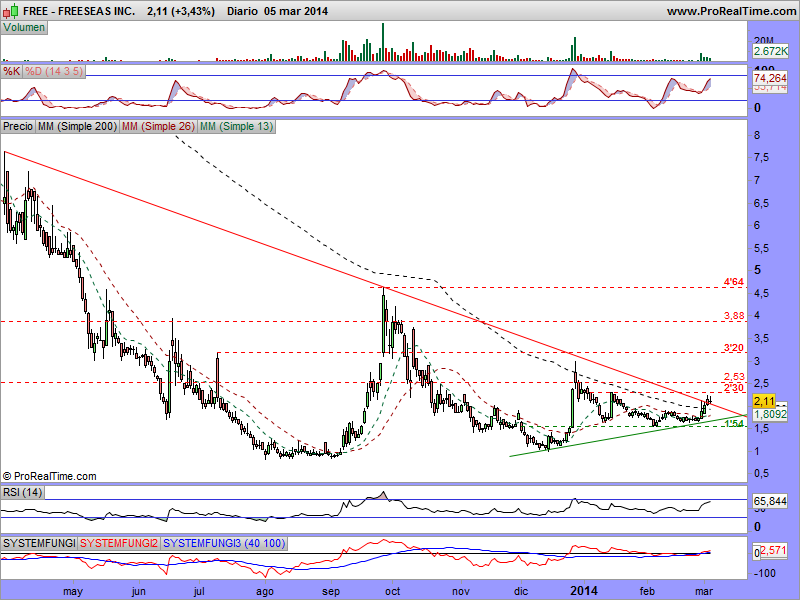Click the dic label on time axis
Viewport: 800px width, 600px height.
coord(521,591)
